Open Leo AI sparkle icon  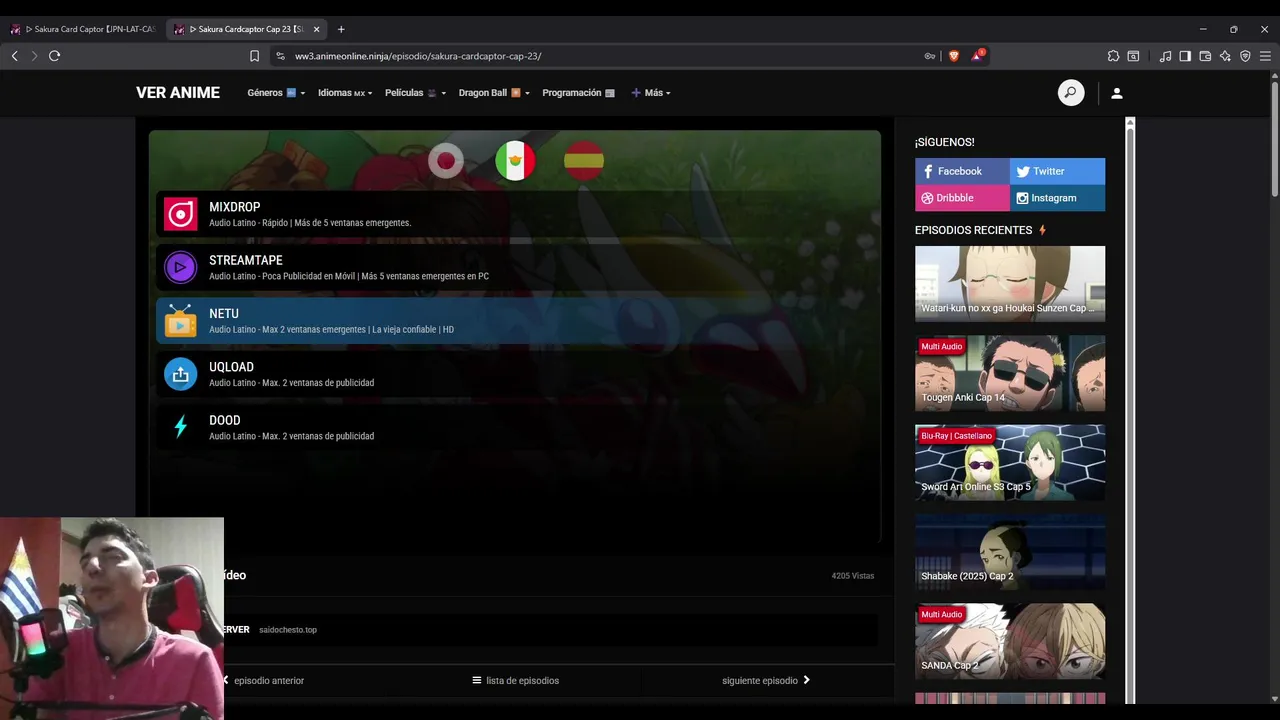point(1225,56)
